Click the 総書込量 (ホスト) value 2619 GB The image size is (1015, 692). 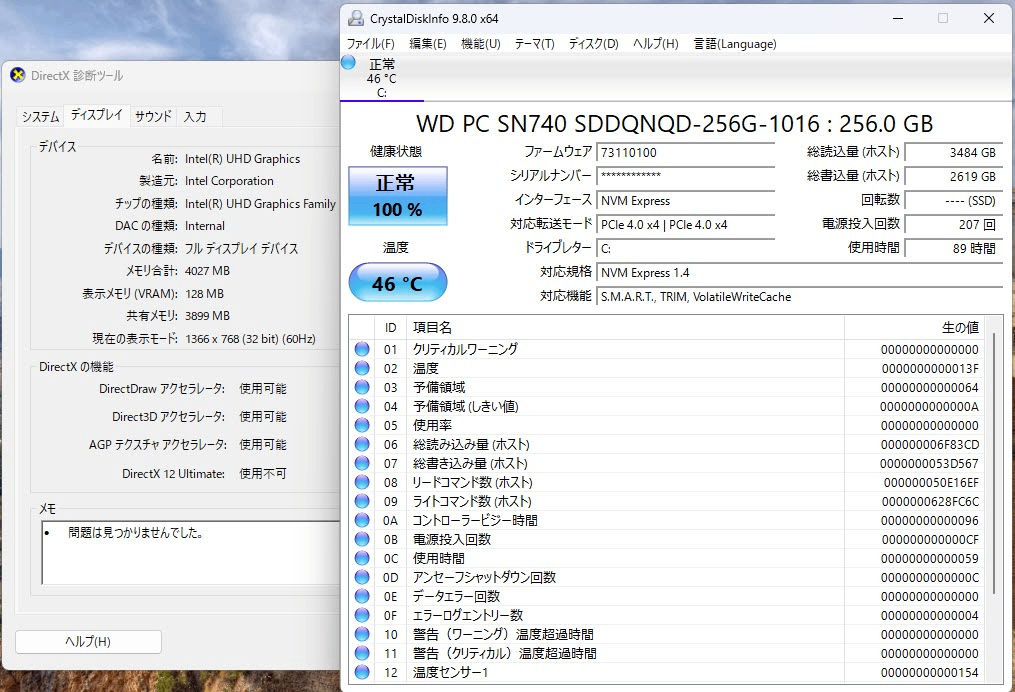pyautogui.click(x=954, y=176)
